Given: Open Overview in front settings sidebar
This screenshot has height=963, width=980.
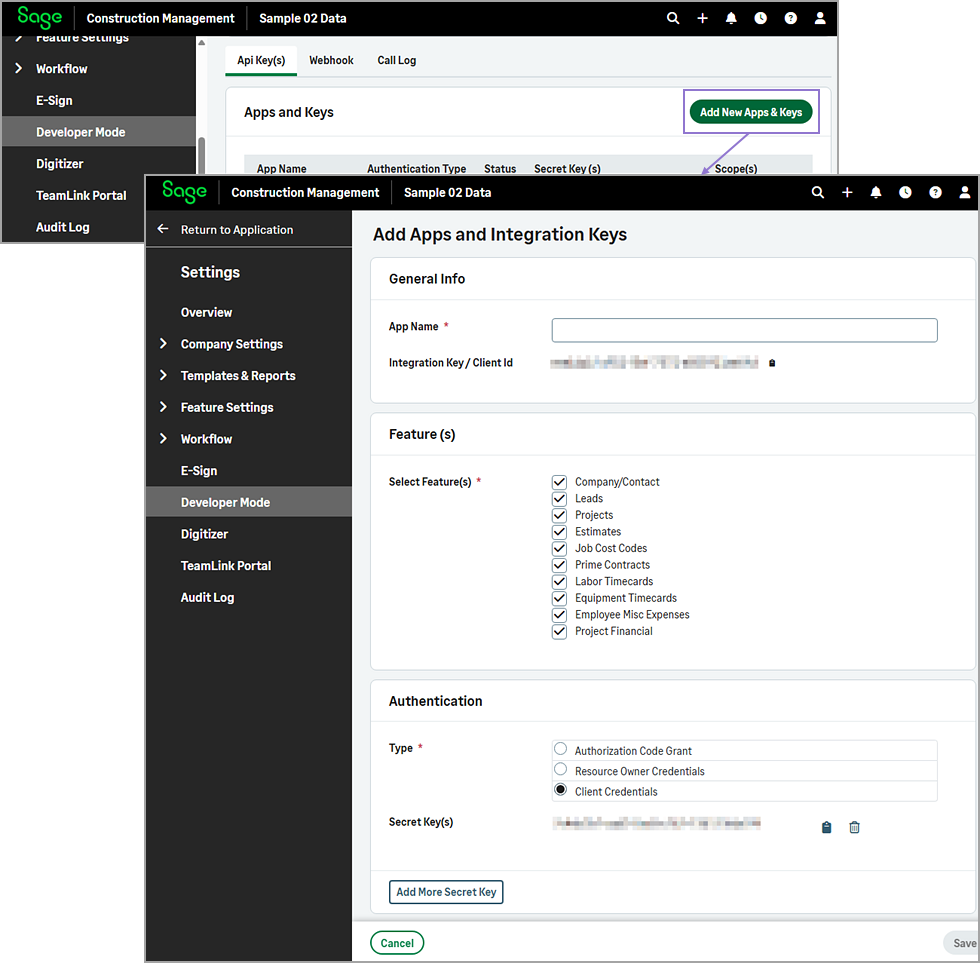Looking at the screenshot, I should coord(206,312).
